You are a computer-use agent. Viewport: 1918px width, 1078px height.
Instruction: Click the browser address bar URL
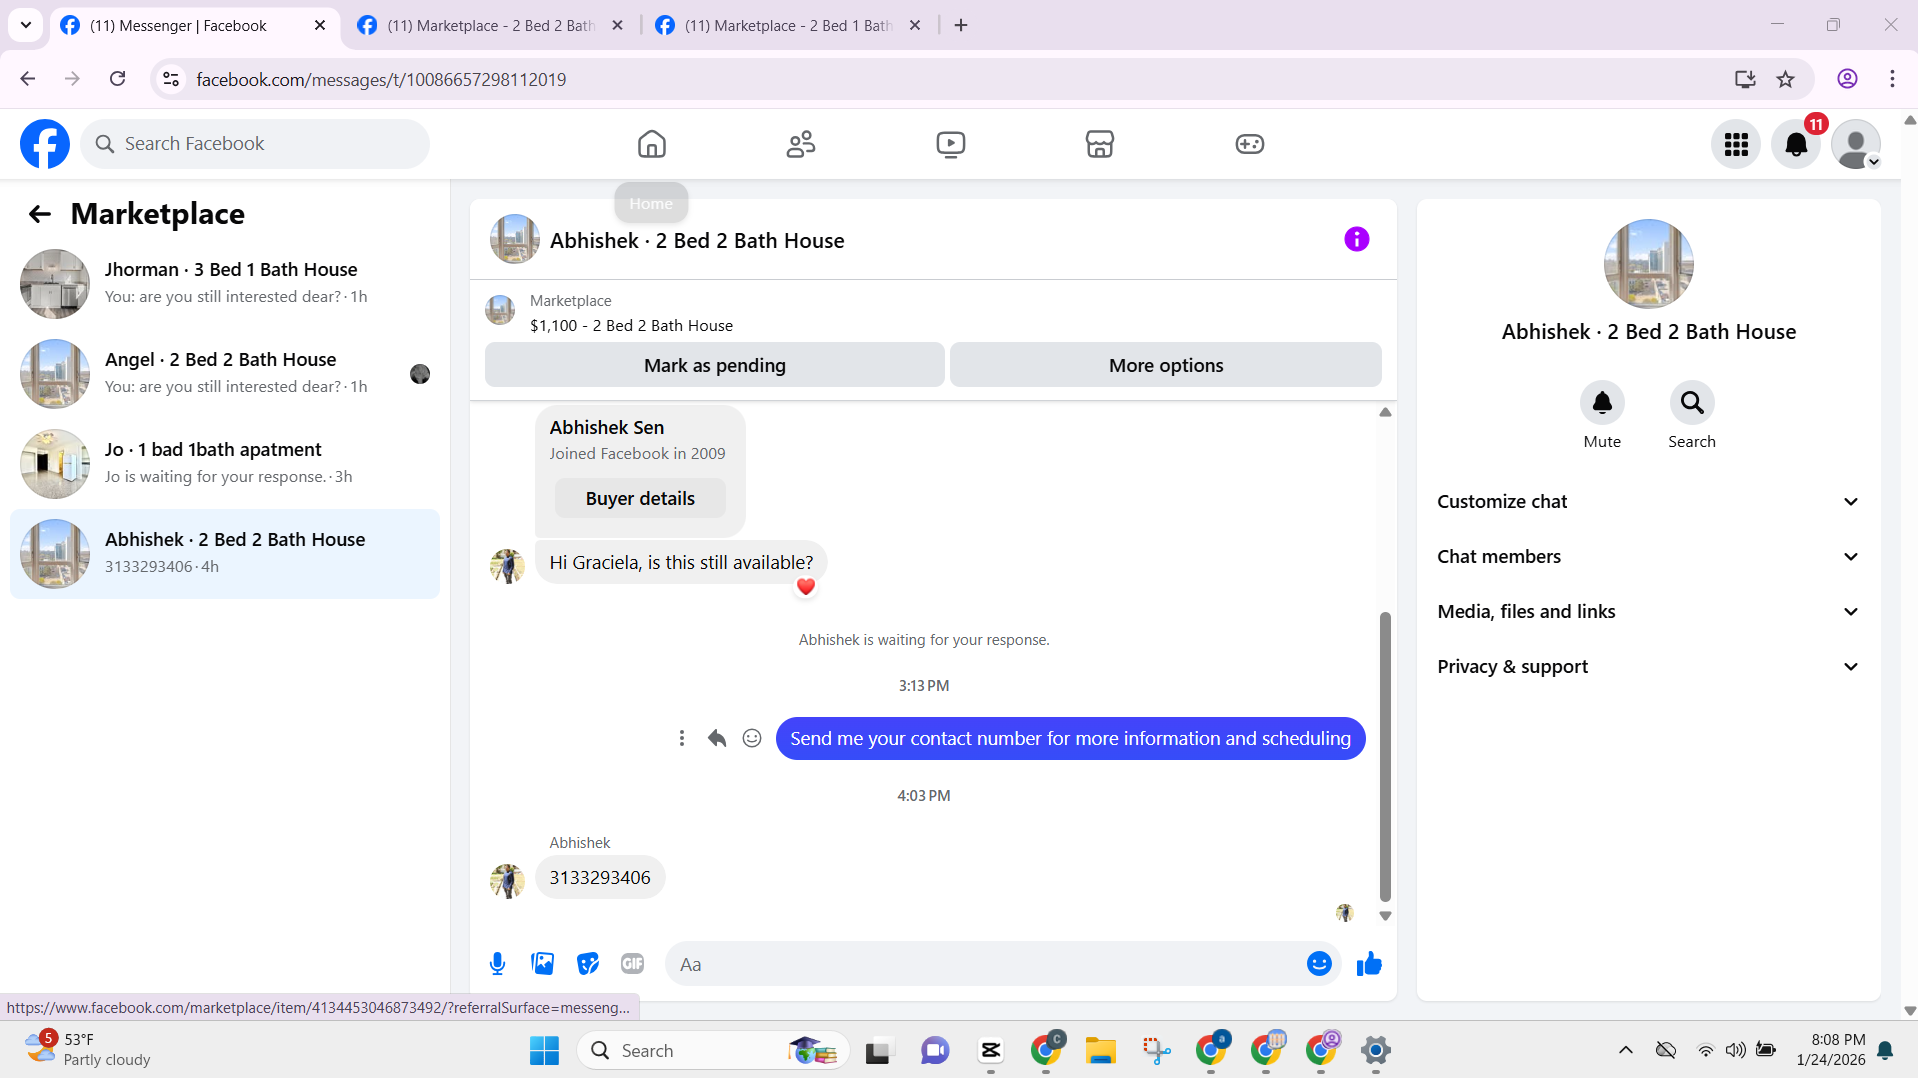380,79
